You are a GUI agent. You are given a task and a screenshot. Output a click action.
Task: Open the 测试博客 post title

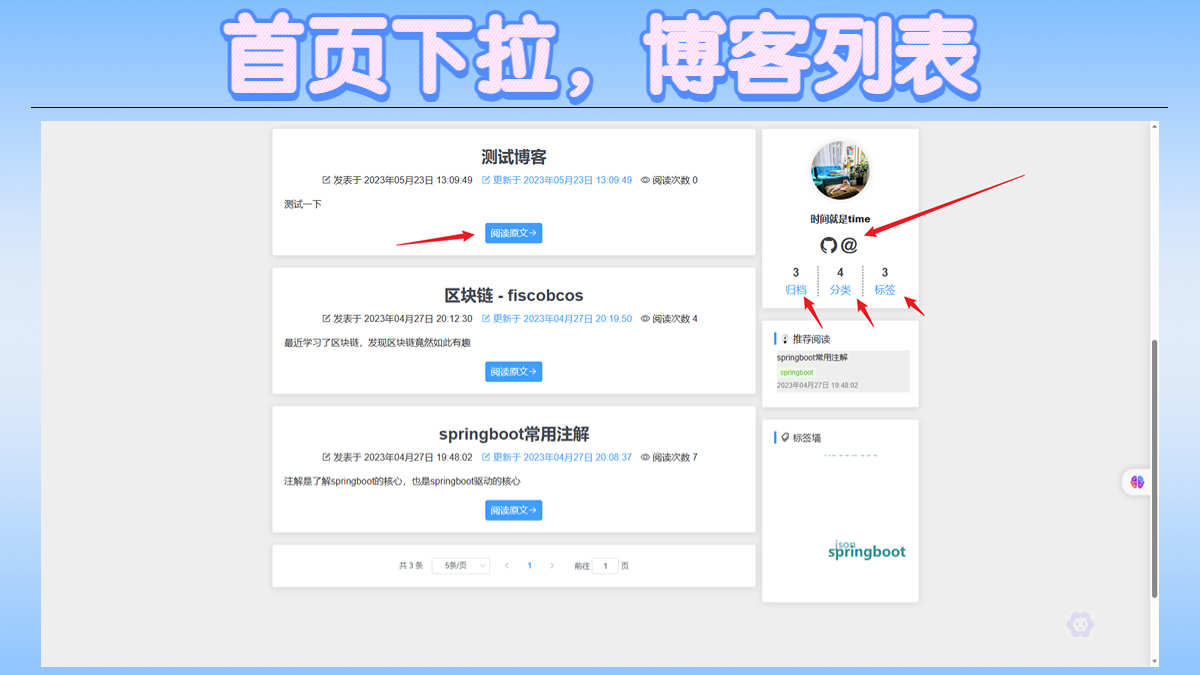[514, 157]
